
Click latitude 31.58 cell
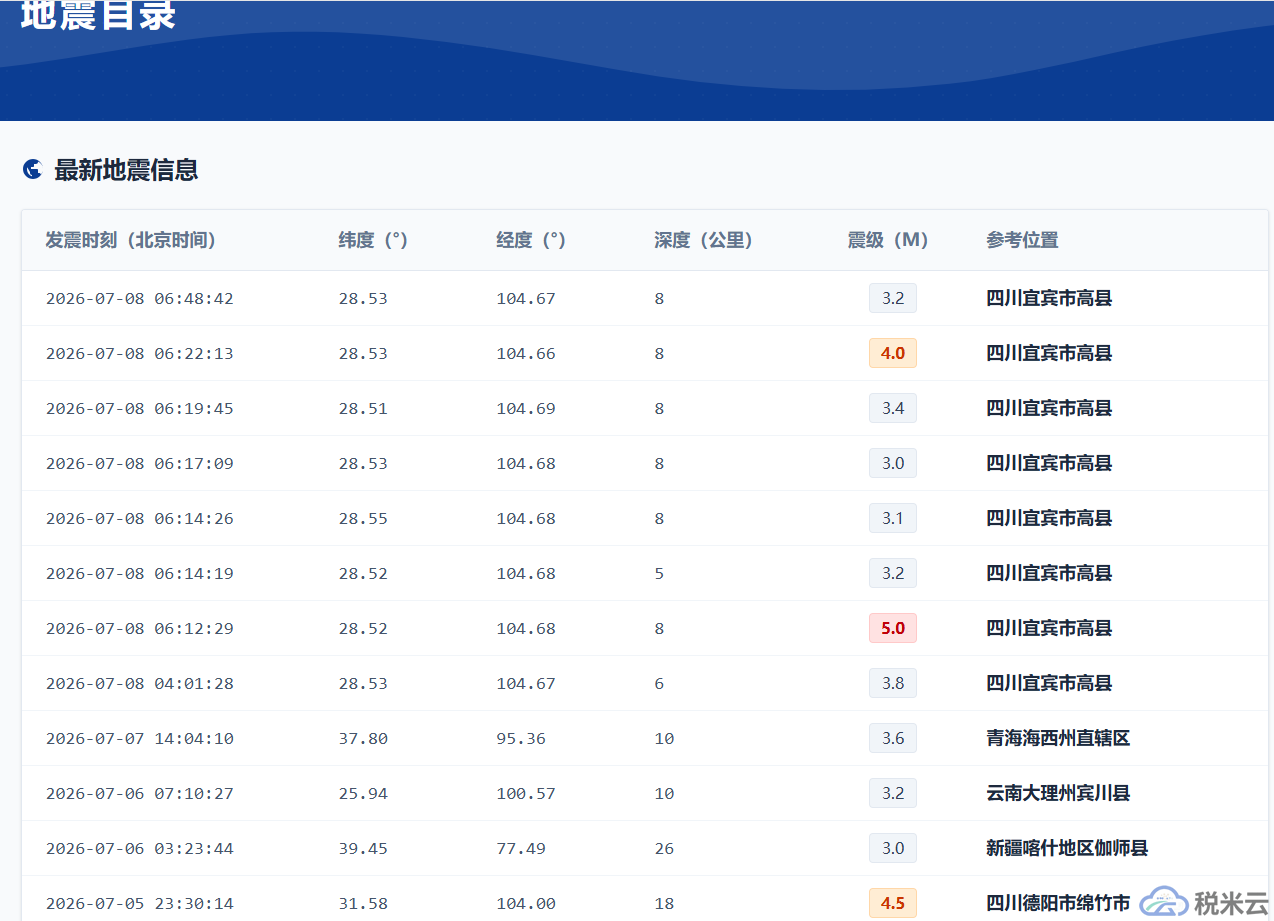(x=363, y=904)
